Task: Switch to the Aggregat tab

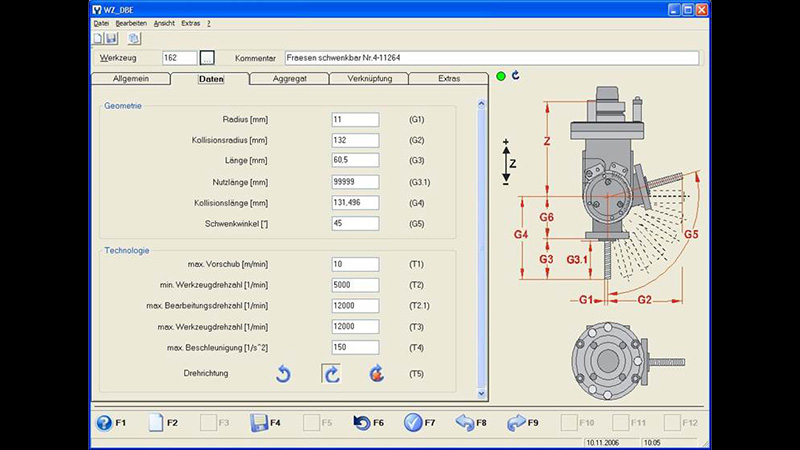Action: coord(289,78)
